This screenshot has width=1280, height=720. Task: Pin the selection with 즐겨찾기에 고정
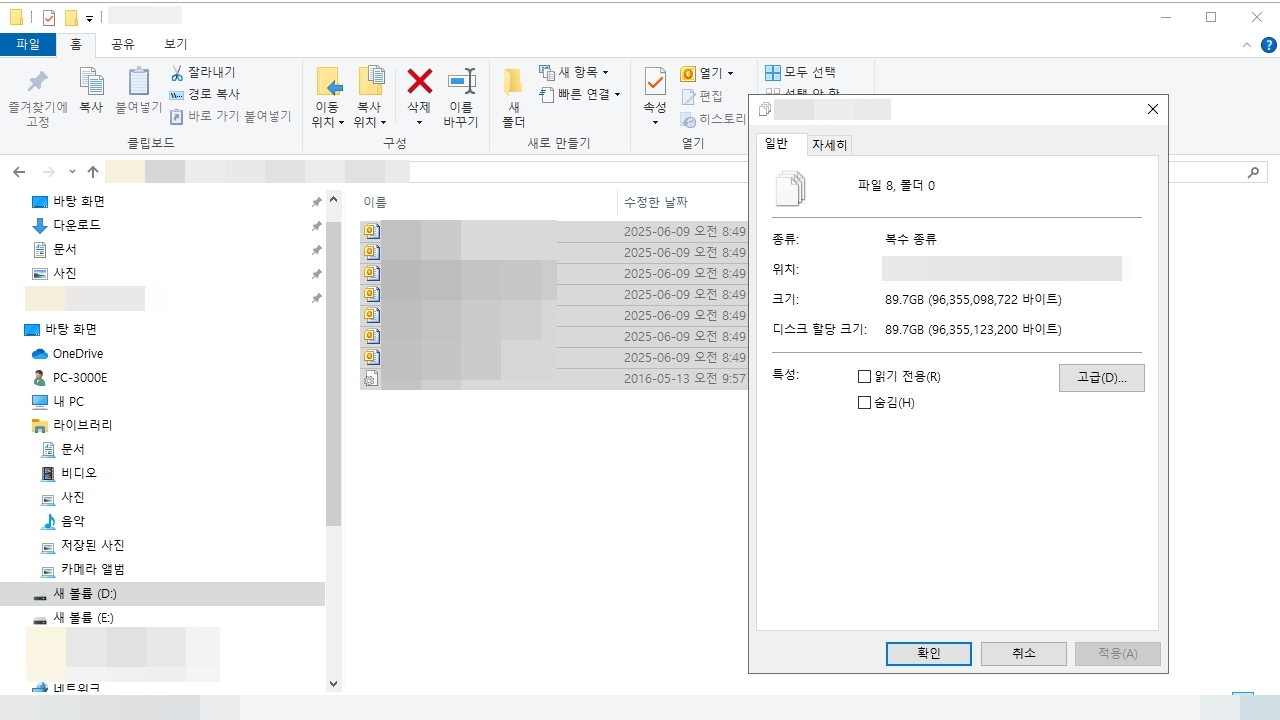[x=37, y=97]
